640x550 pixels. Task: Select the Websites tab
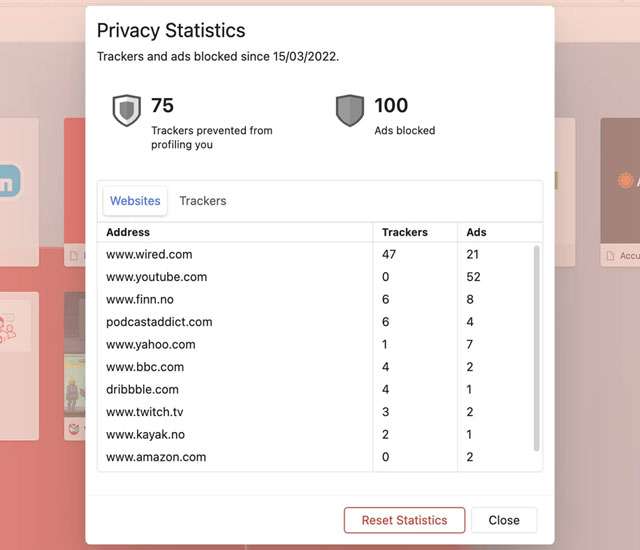(135, 201)
